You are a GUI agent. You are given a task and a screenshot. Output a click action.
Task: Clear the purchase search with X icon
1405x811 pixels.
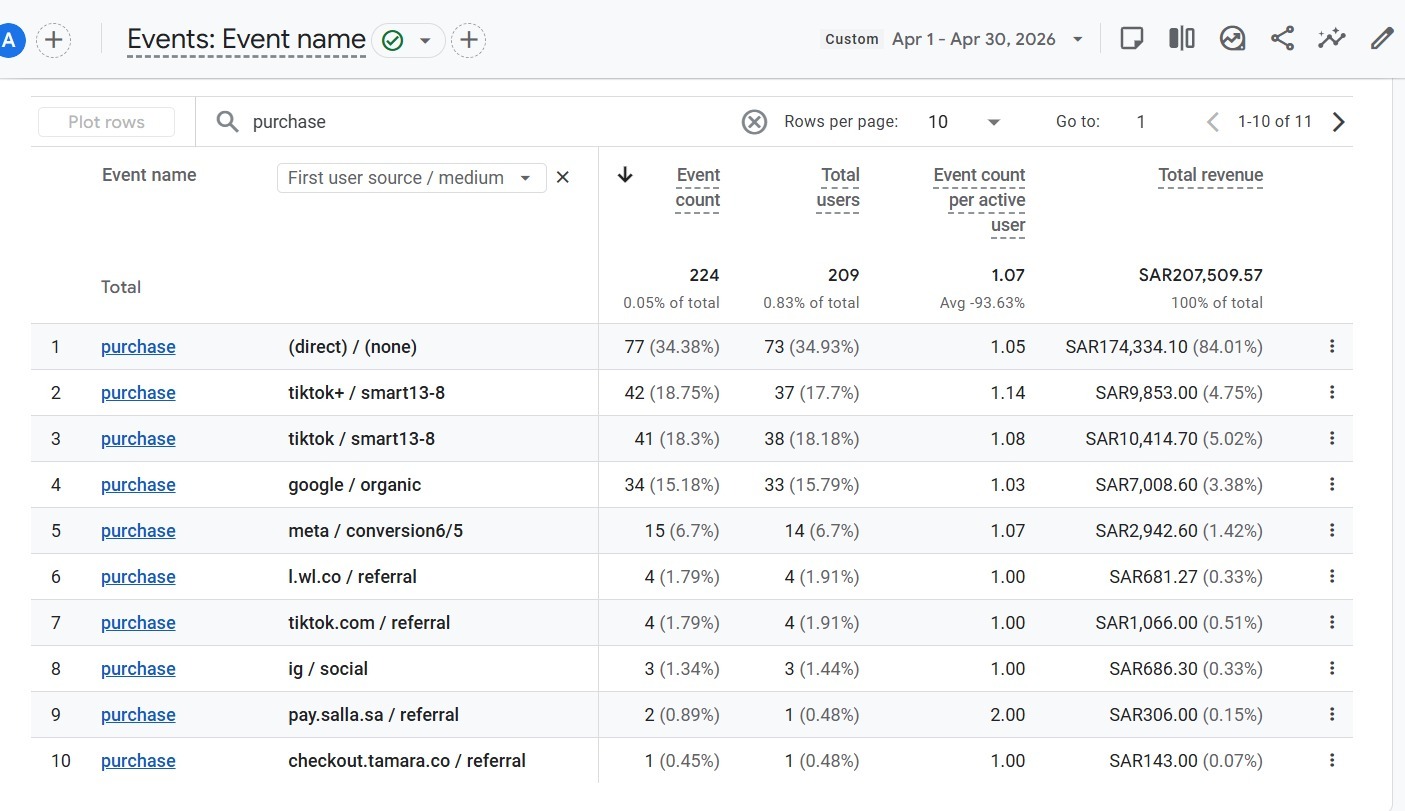(754, 122)
